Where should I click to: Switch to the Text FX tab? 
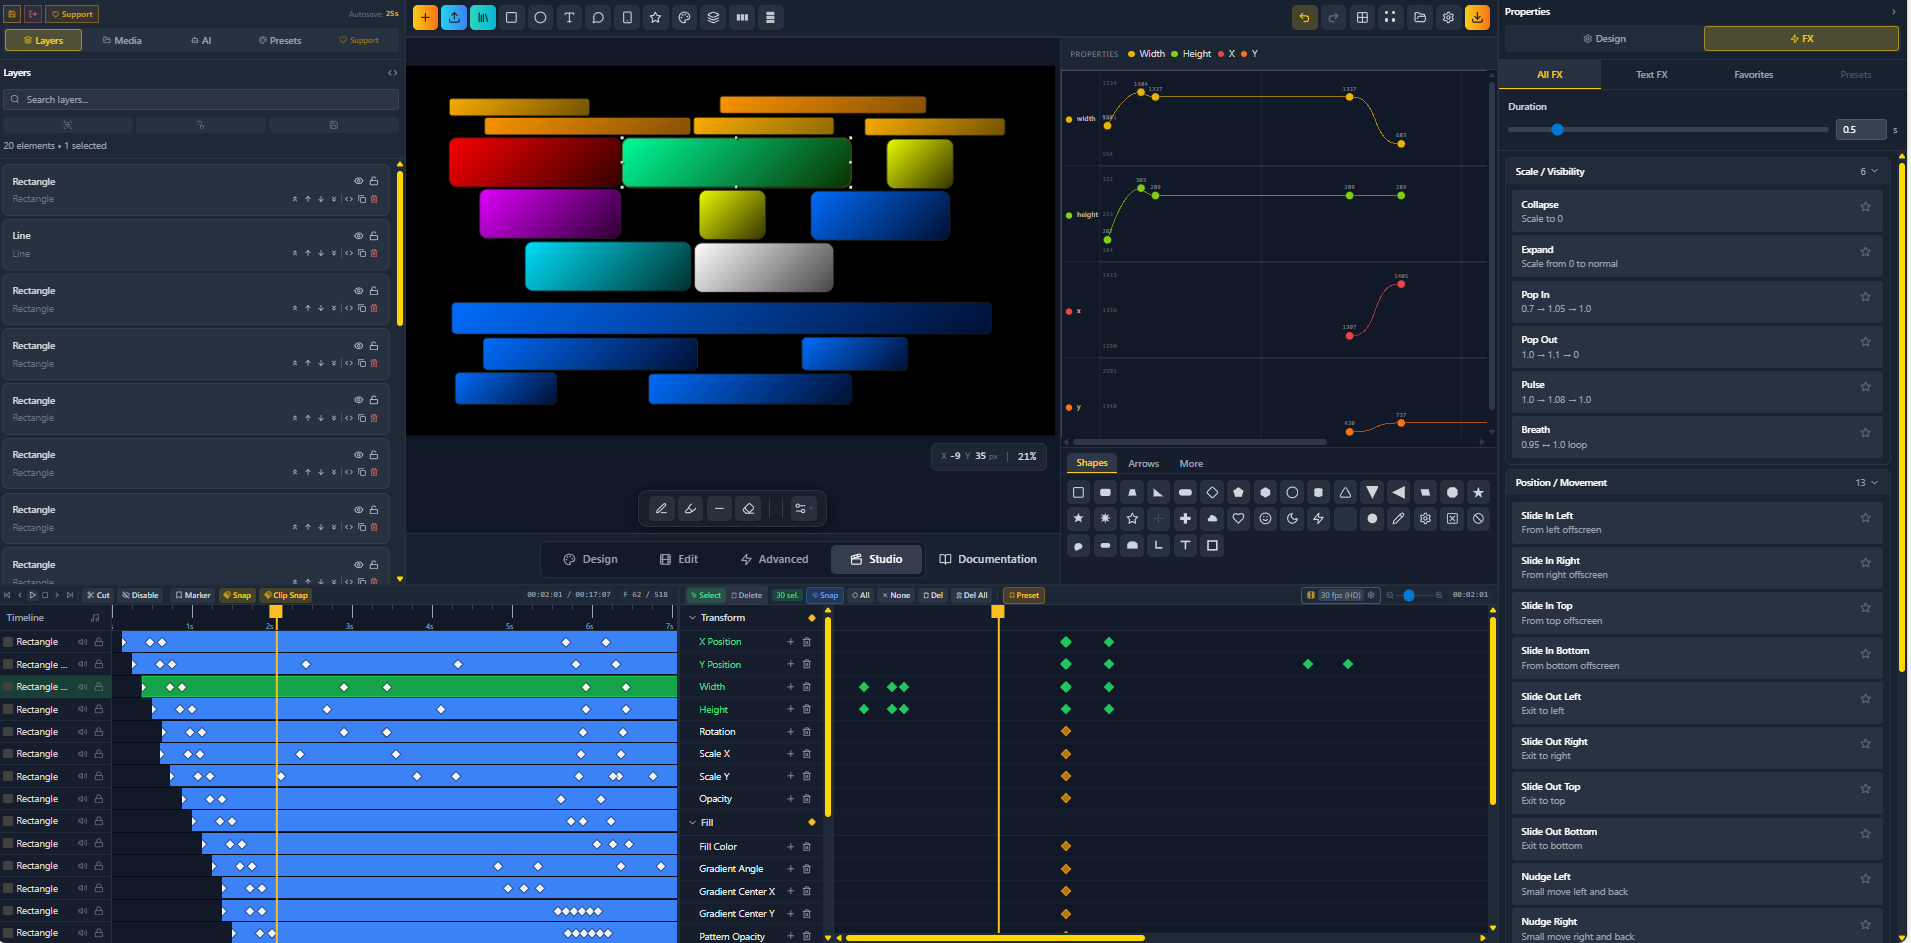1651,74
